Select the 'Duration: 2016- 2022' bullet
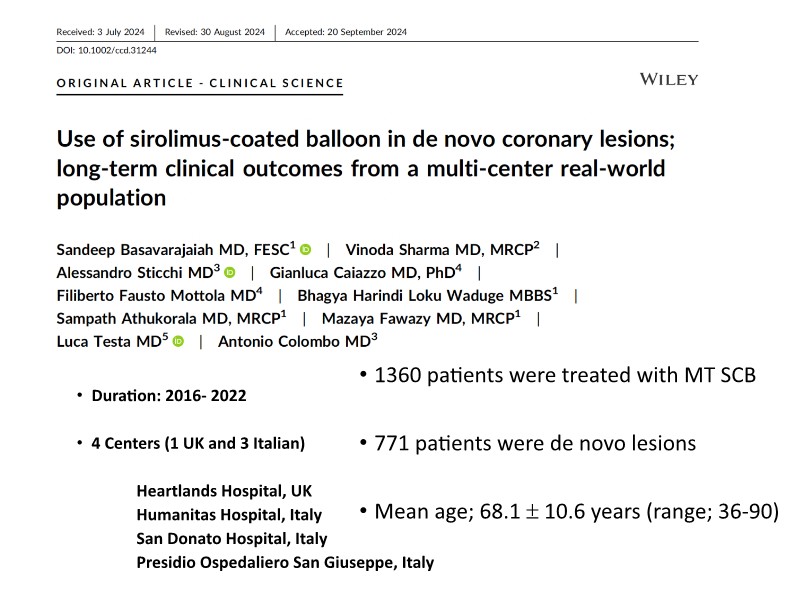This screenshot has width=800, height=600. [x=168, y=395]
